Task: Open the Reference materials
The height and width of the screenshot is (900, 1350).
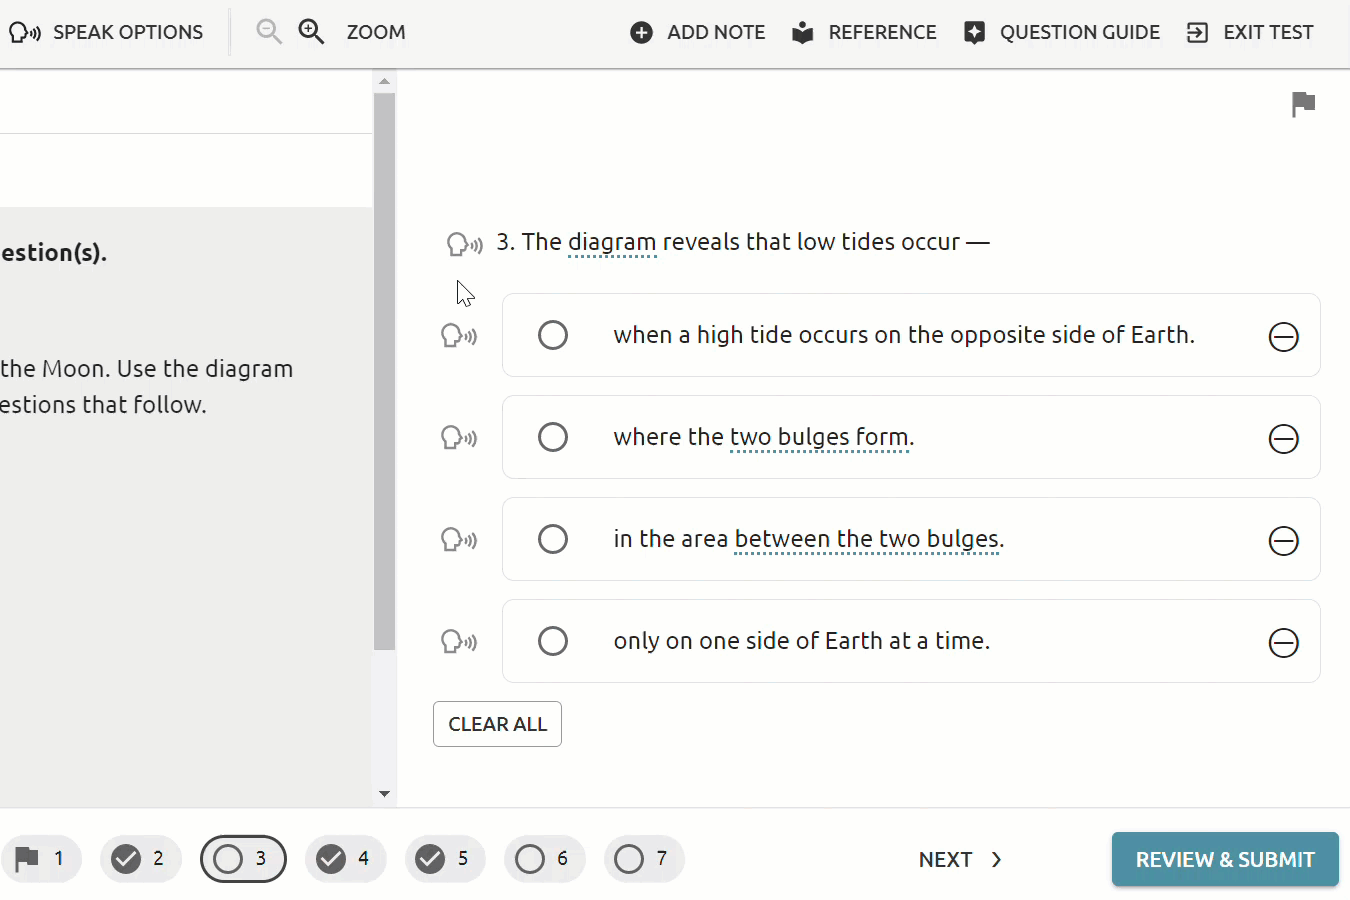Action: [x=864, y=32]
